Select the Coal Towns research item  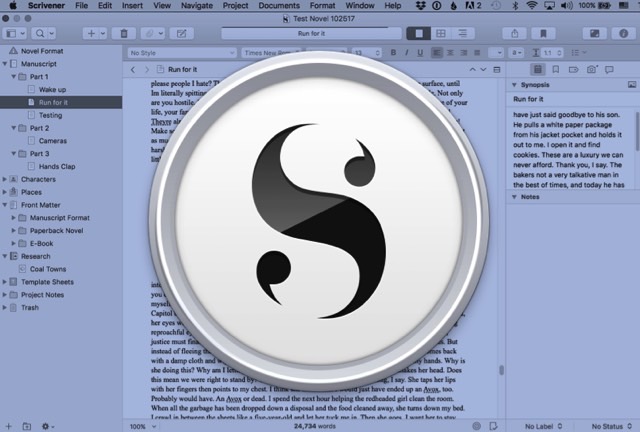click(48, 269)
